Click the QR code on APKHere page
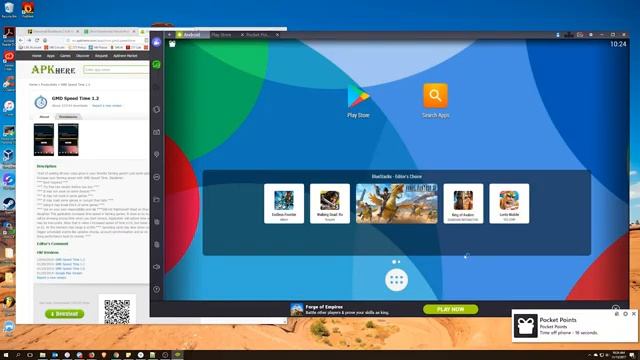The height and width of the screenshot is (360, 640). [117, 312]
